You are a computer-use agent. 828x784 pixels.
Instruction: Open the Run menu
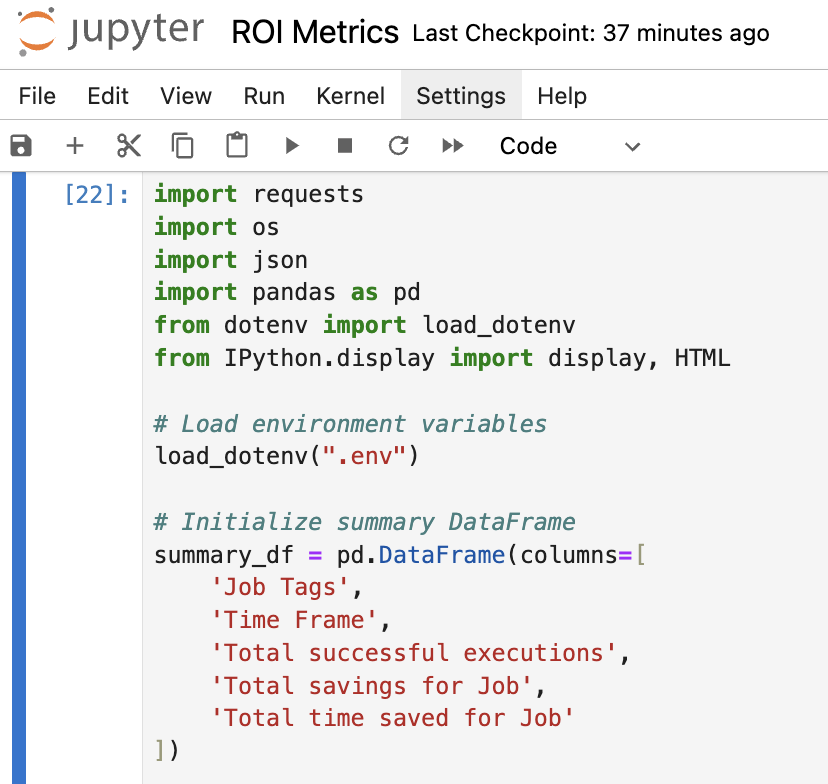[263, 96]
